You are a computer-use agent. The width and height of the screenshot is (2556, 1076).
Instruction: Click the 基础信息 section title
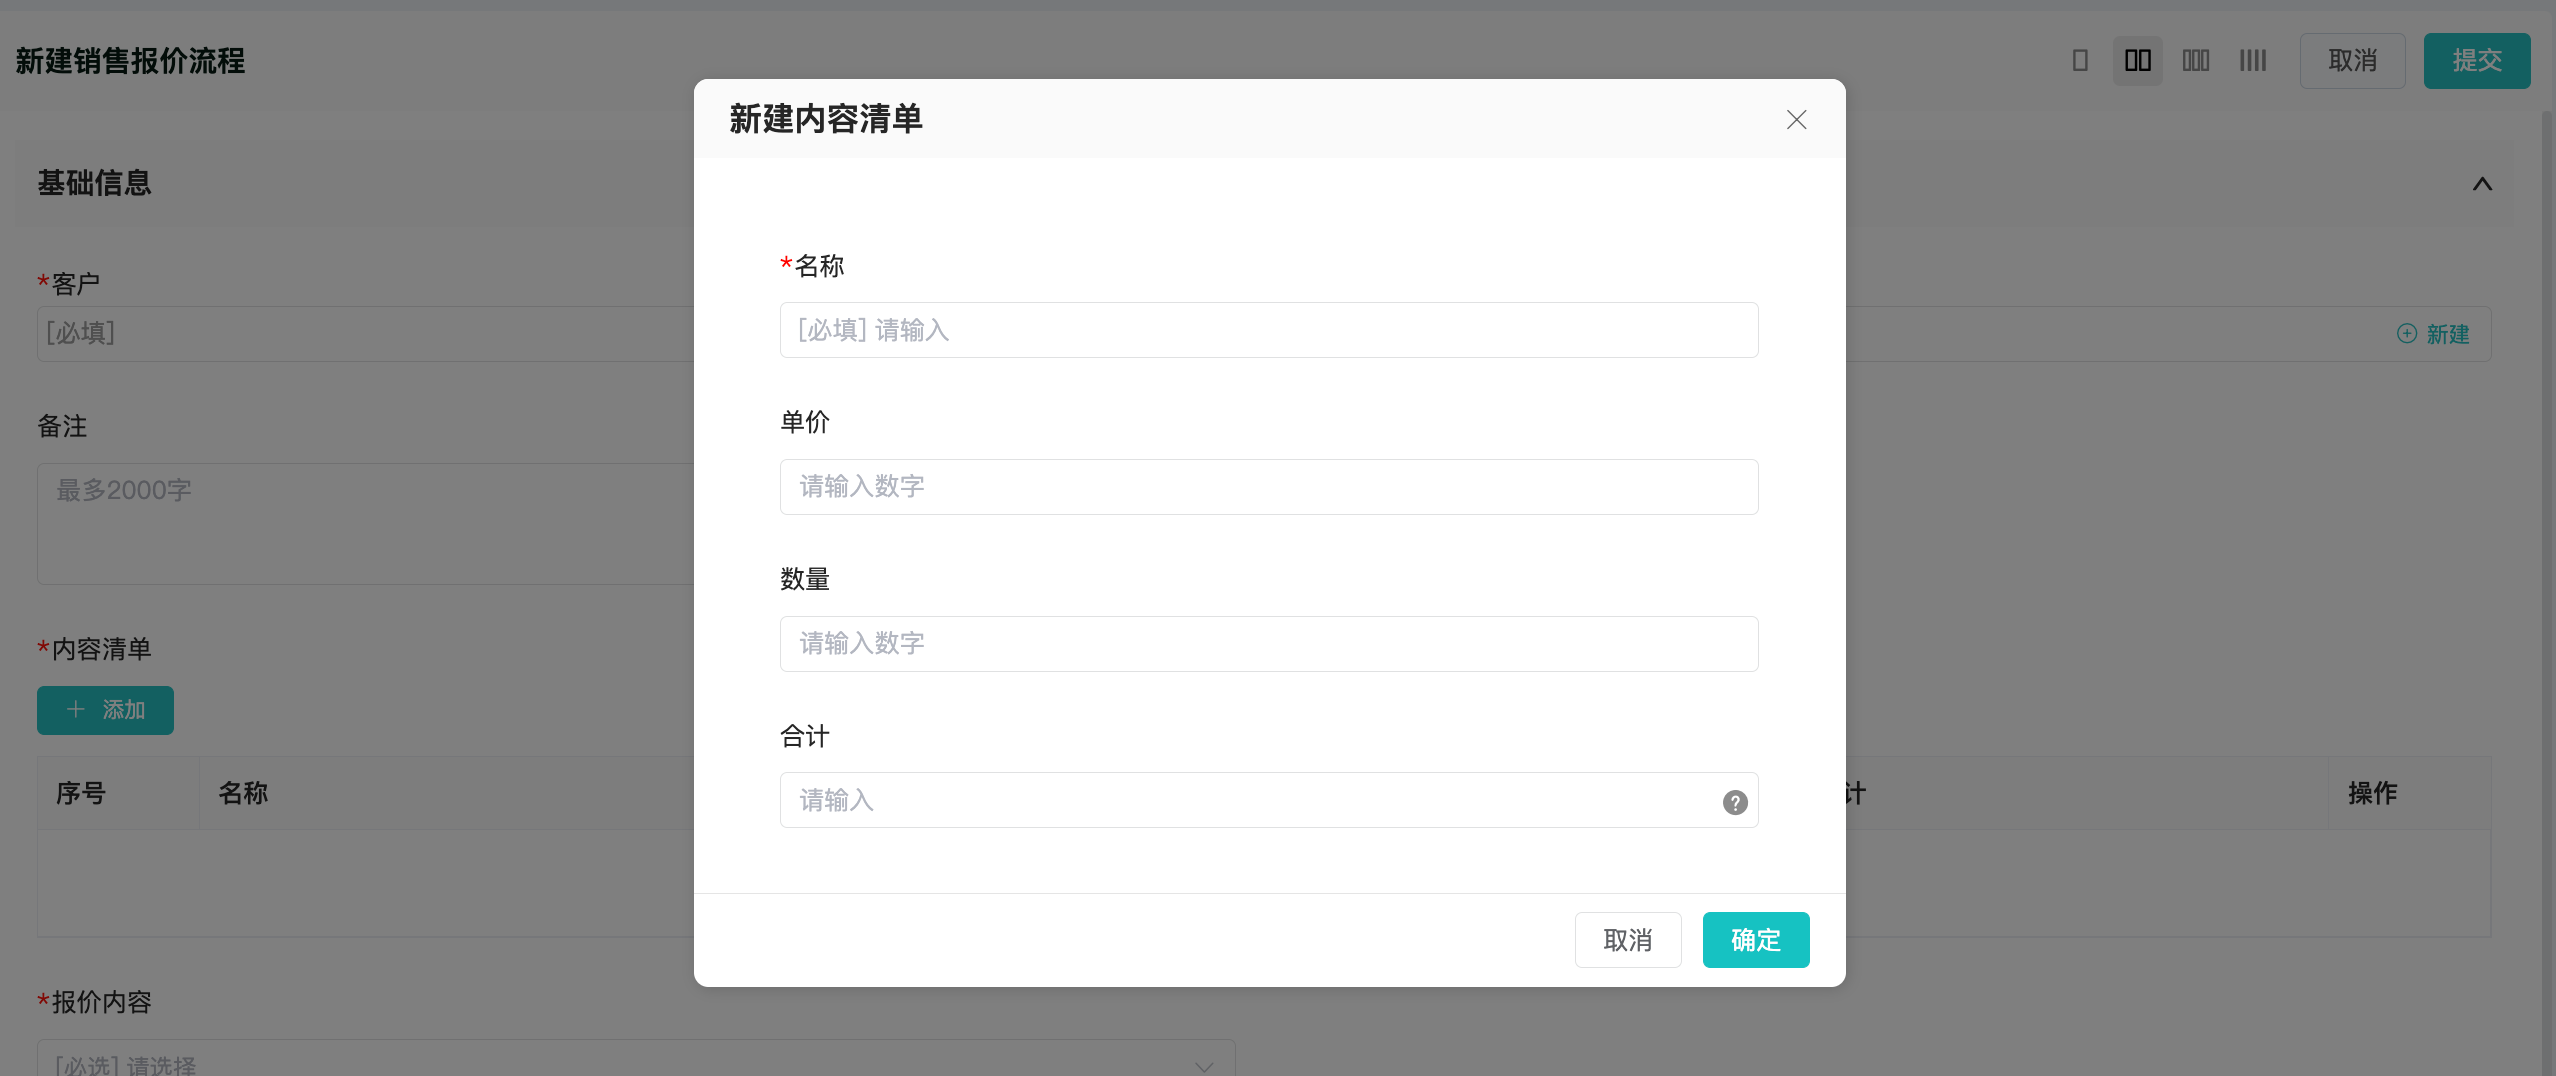click(x=95, y=183)
